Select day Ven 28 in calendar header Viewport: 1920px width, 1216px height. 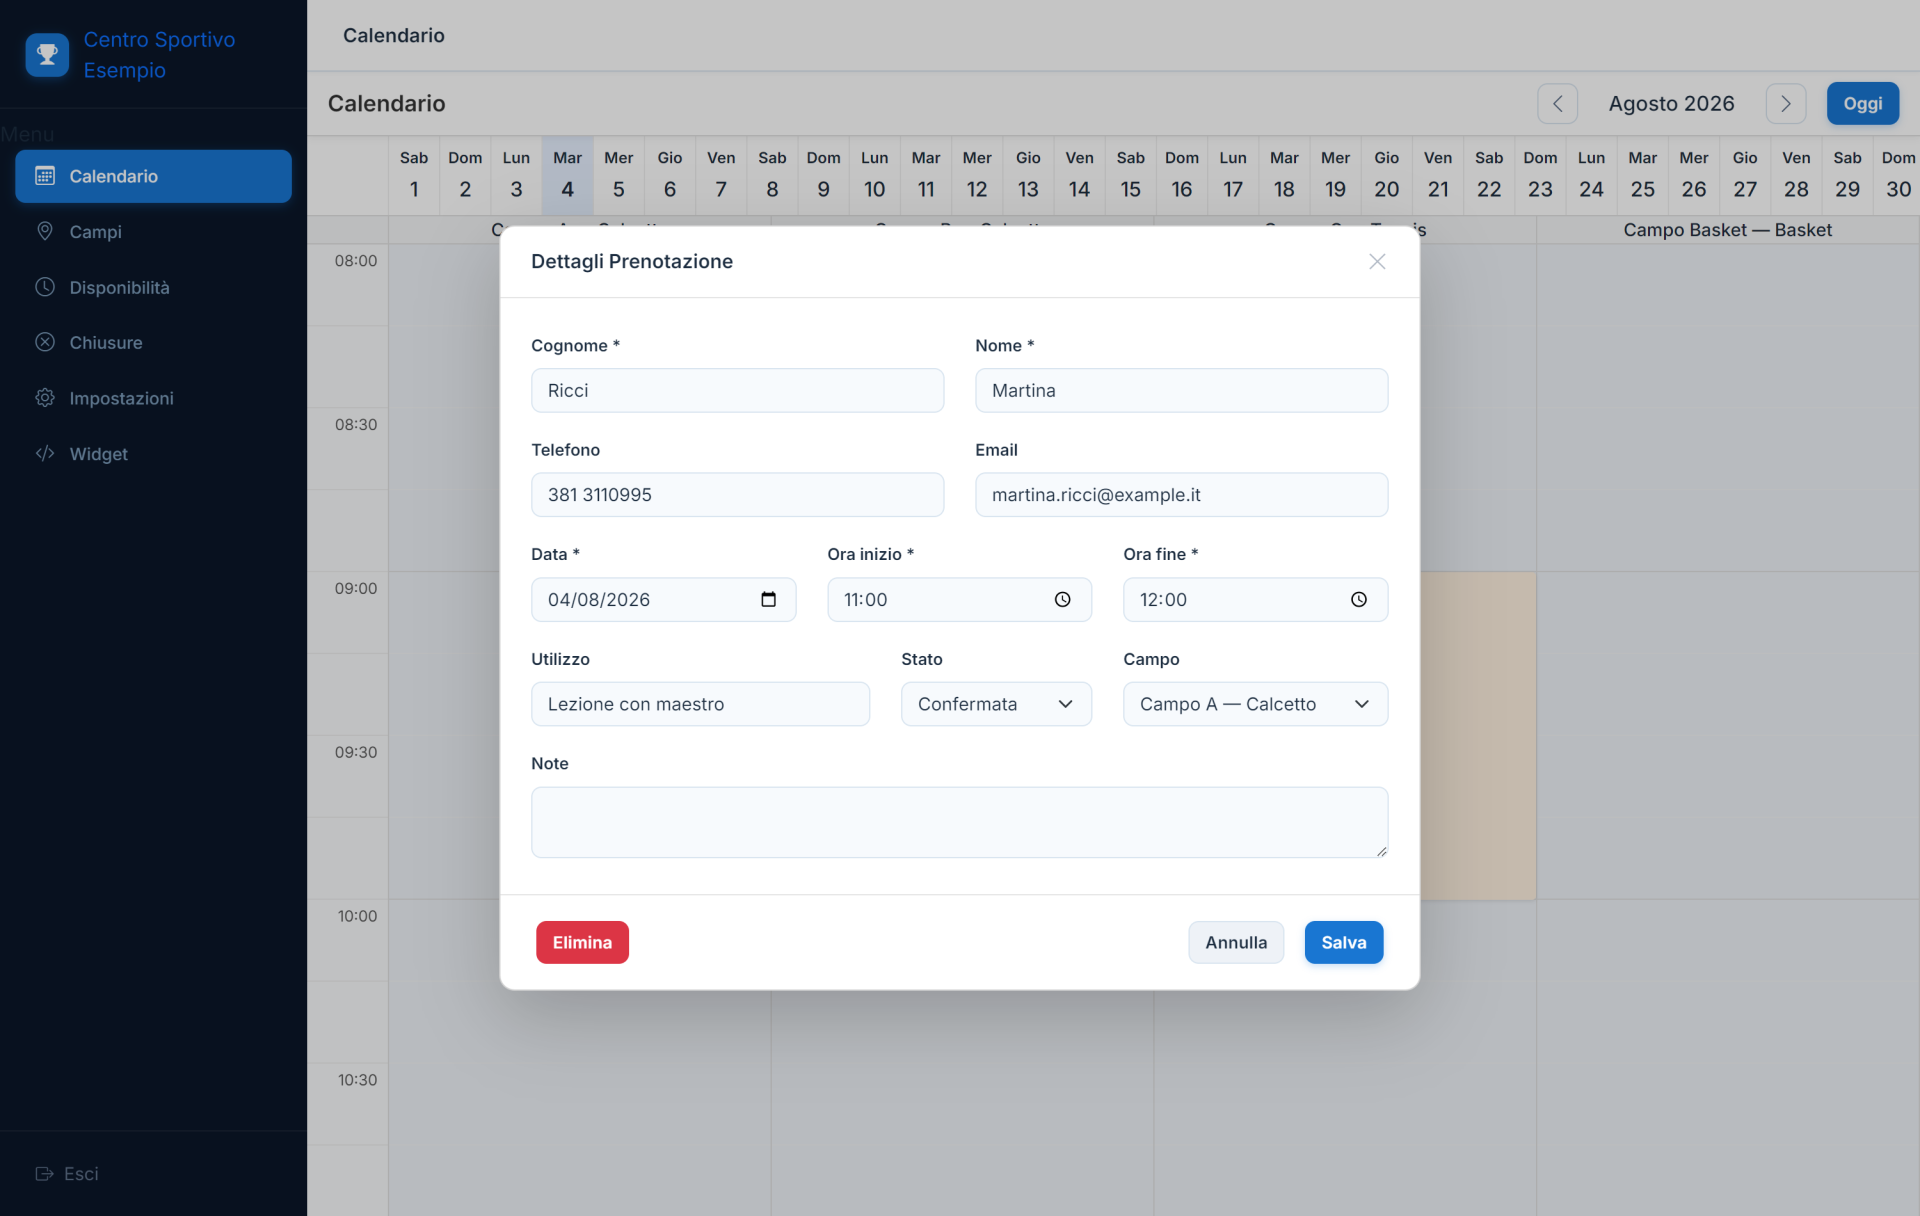(x=1796, y=175)
